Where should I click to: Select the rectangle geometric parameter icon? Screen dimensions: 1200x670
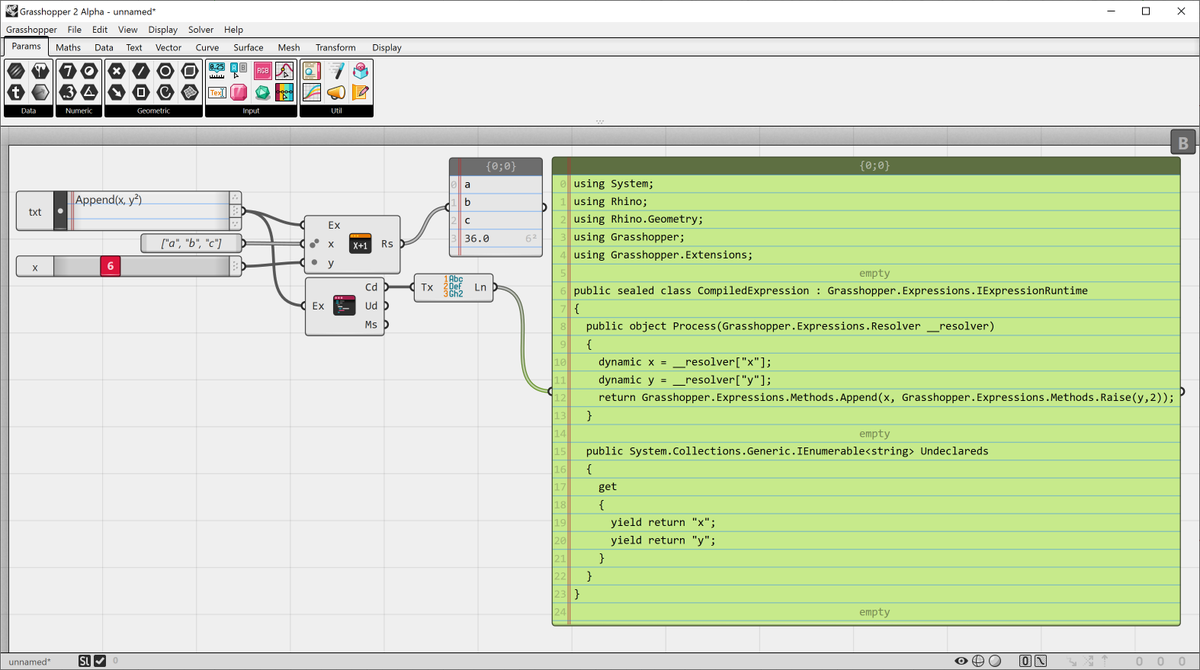click(x=141, y=92)
